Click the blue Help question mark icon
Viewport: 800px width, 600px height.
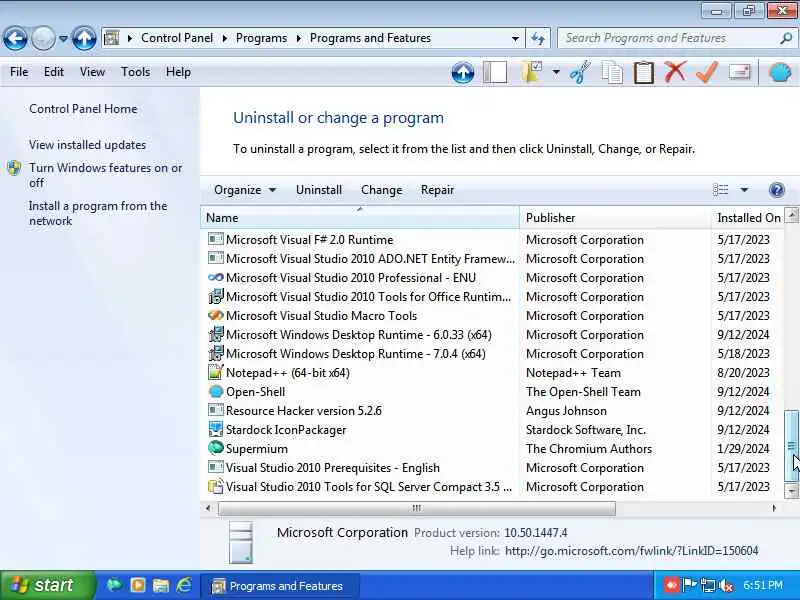pyautogui.click(x=777, y=190)
